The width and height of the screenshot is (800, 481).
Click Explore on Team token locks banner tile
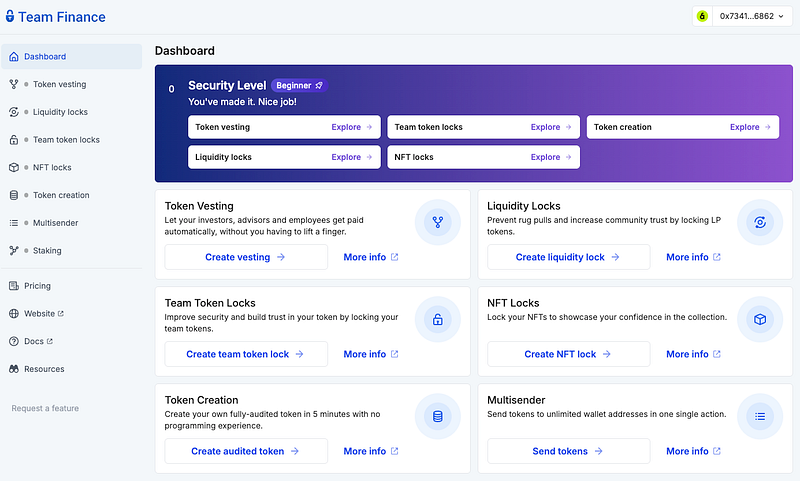[551, 127]
